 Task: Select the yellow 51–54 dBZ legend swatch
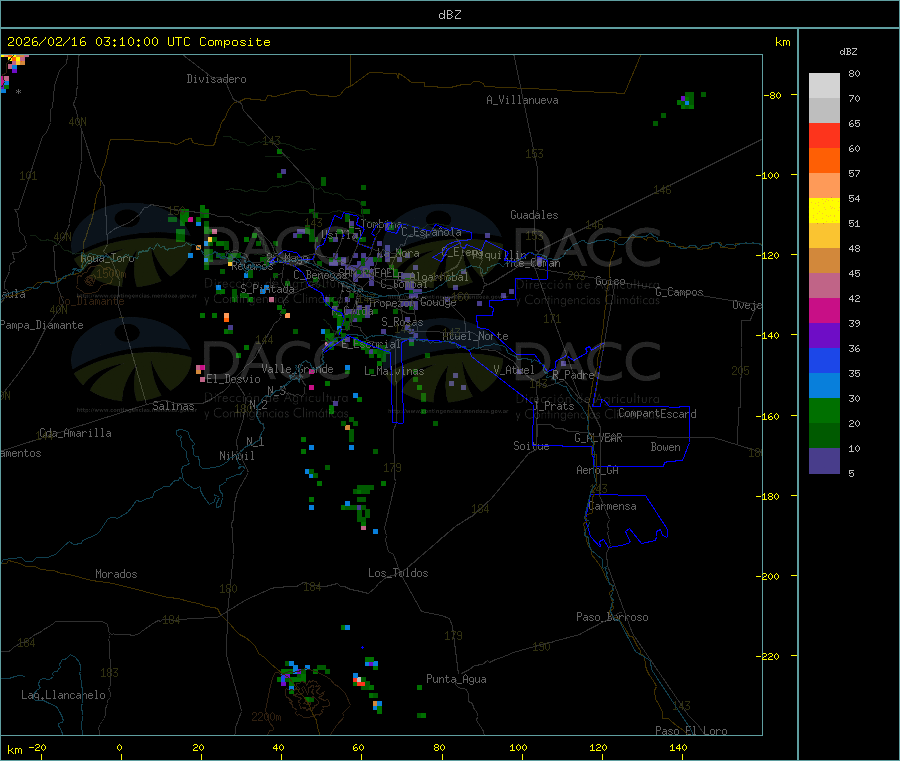824,211
